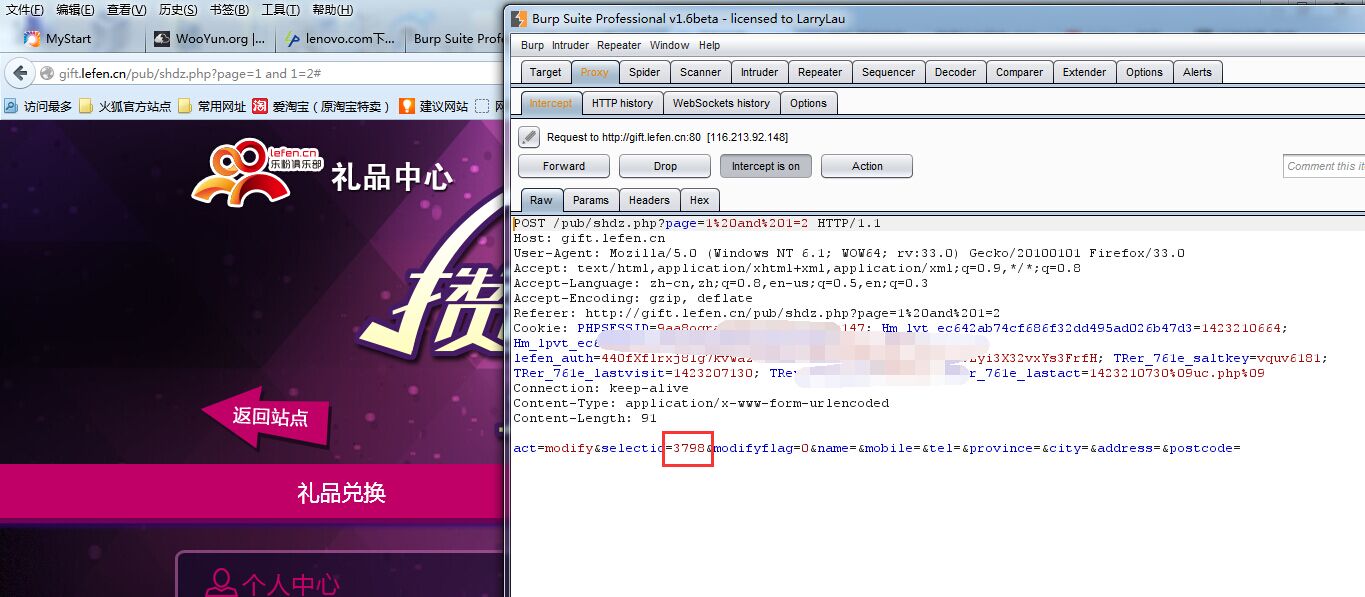This screenshot has height=597, width=1365.
Task: Select the WebSockets history sub-tab
Action: tap(721, 103)
